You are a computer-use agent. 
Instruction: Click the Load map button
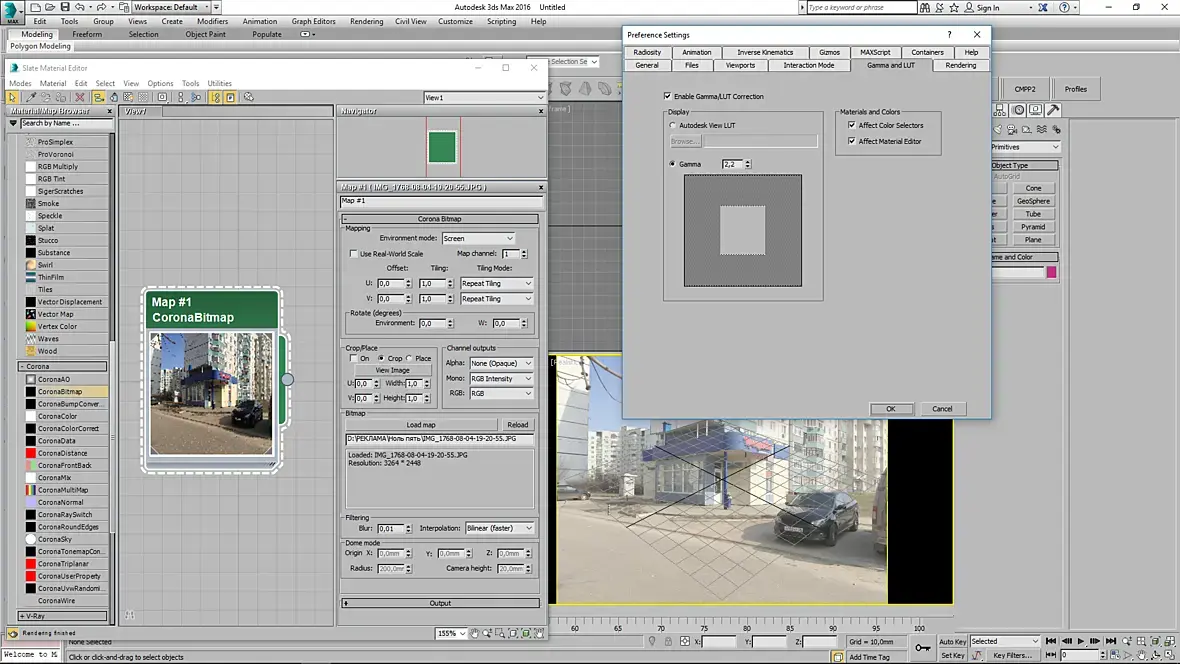pyautogui.click(x=420, y=424)
